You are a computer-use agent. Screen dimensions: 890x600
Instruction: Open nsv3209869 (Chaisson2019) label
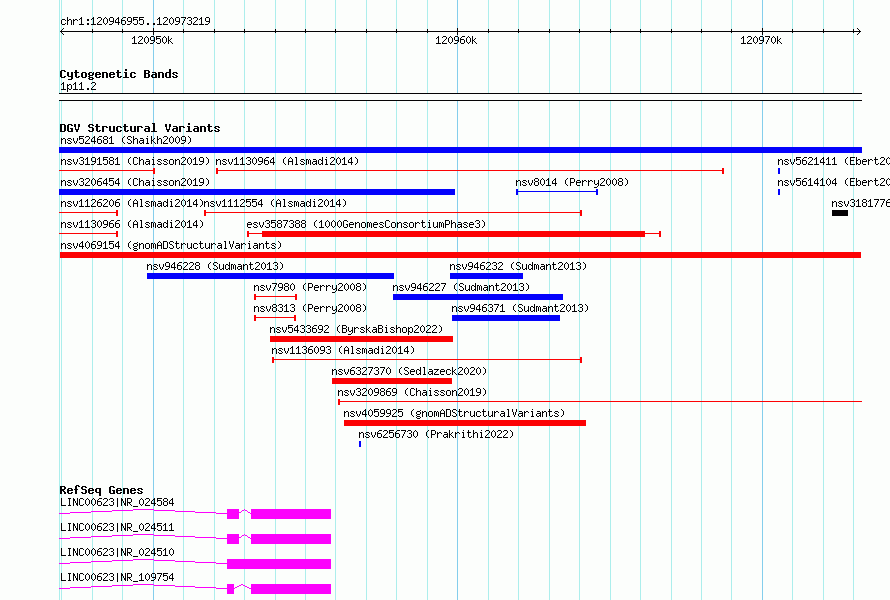pyautogui.click(x=412, y=392)
